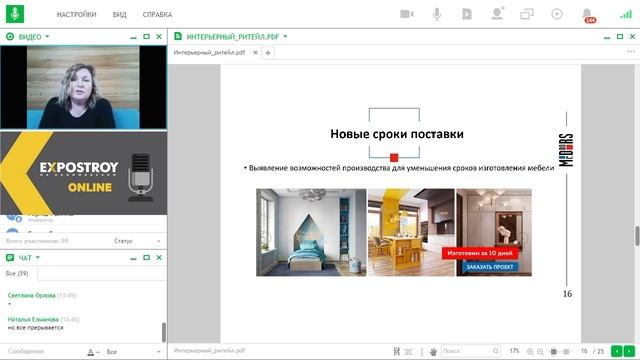Expand the ЧАТ panel dropdown arrow
Image resolution: width=640 pixels, height=360 pixels.
pyautogui.click(x=38, y=258)
